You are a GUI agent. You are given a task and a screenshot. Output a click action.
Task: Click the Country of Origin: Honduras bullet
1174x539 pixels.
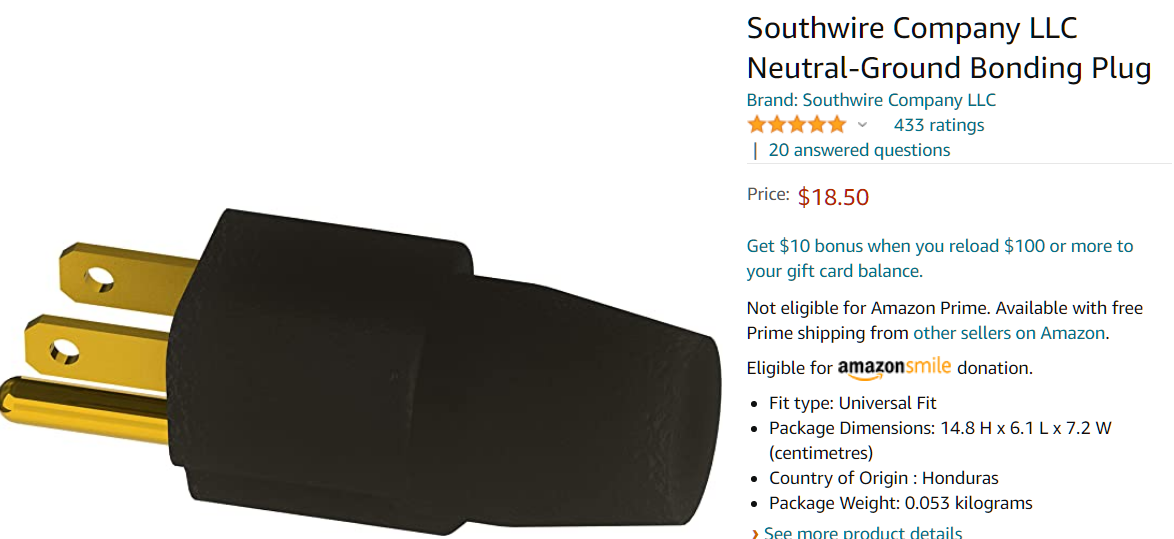[883, 478]
